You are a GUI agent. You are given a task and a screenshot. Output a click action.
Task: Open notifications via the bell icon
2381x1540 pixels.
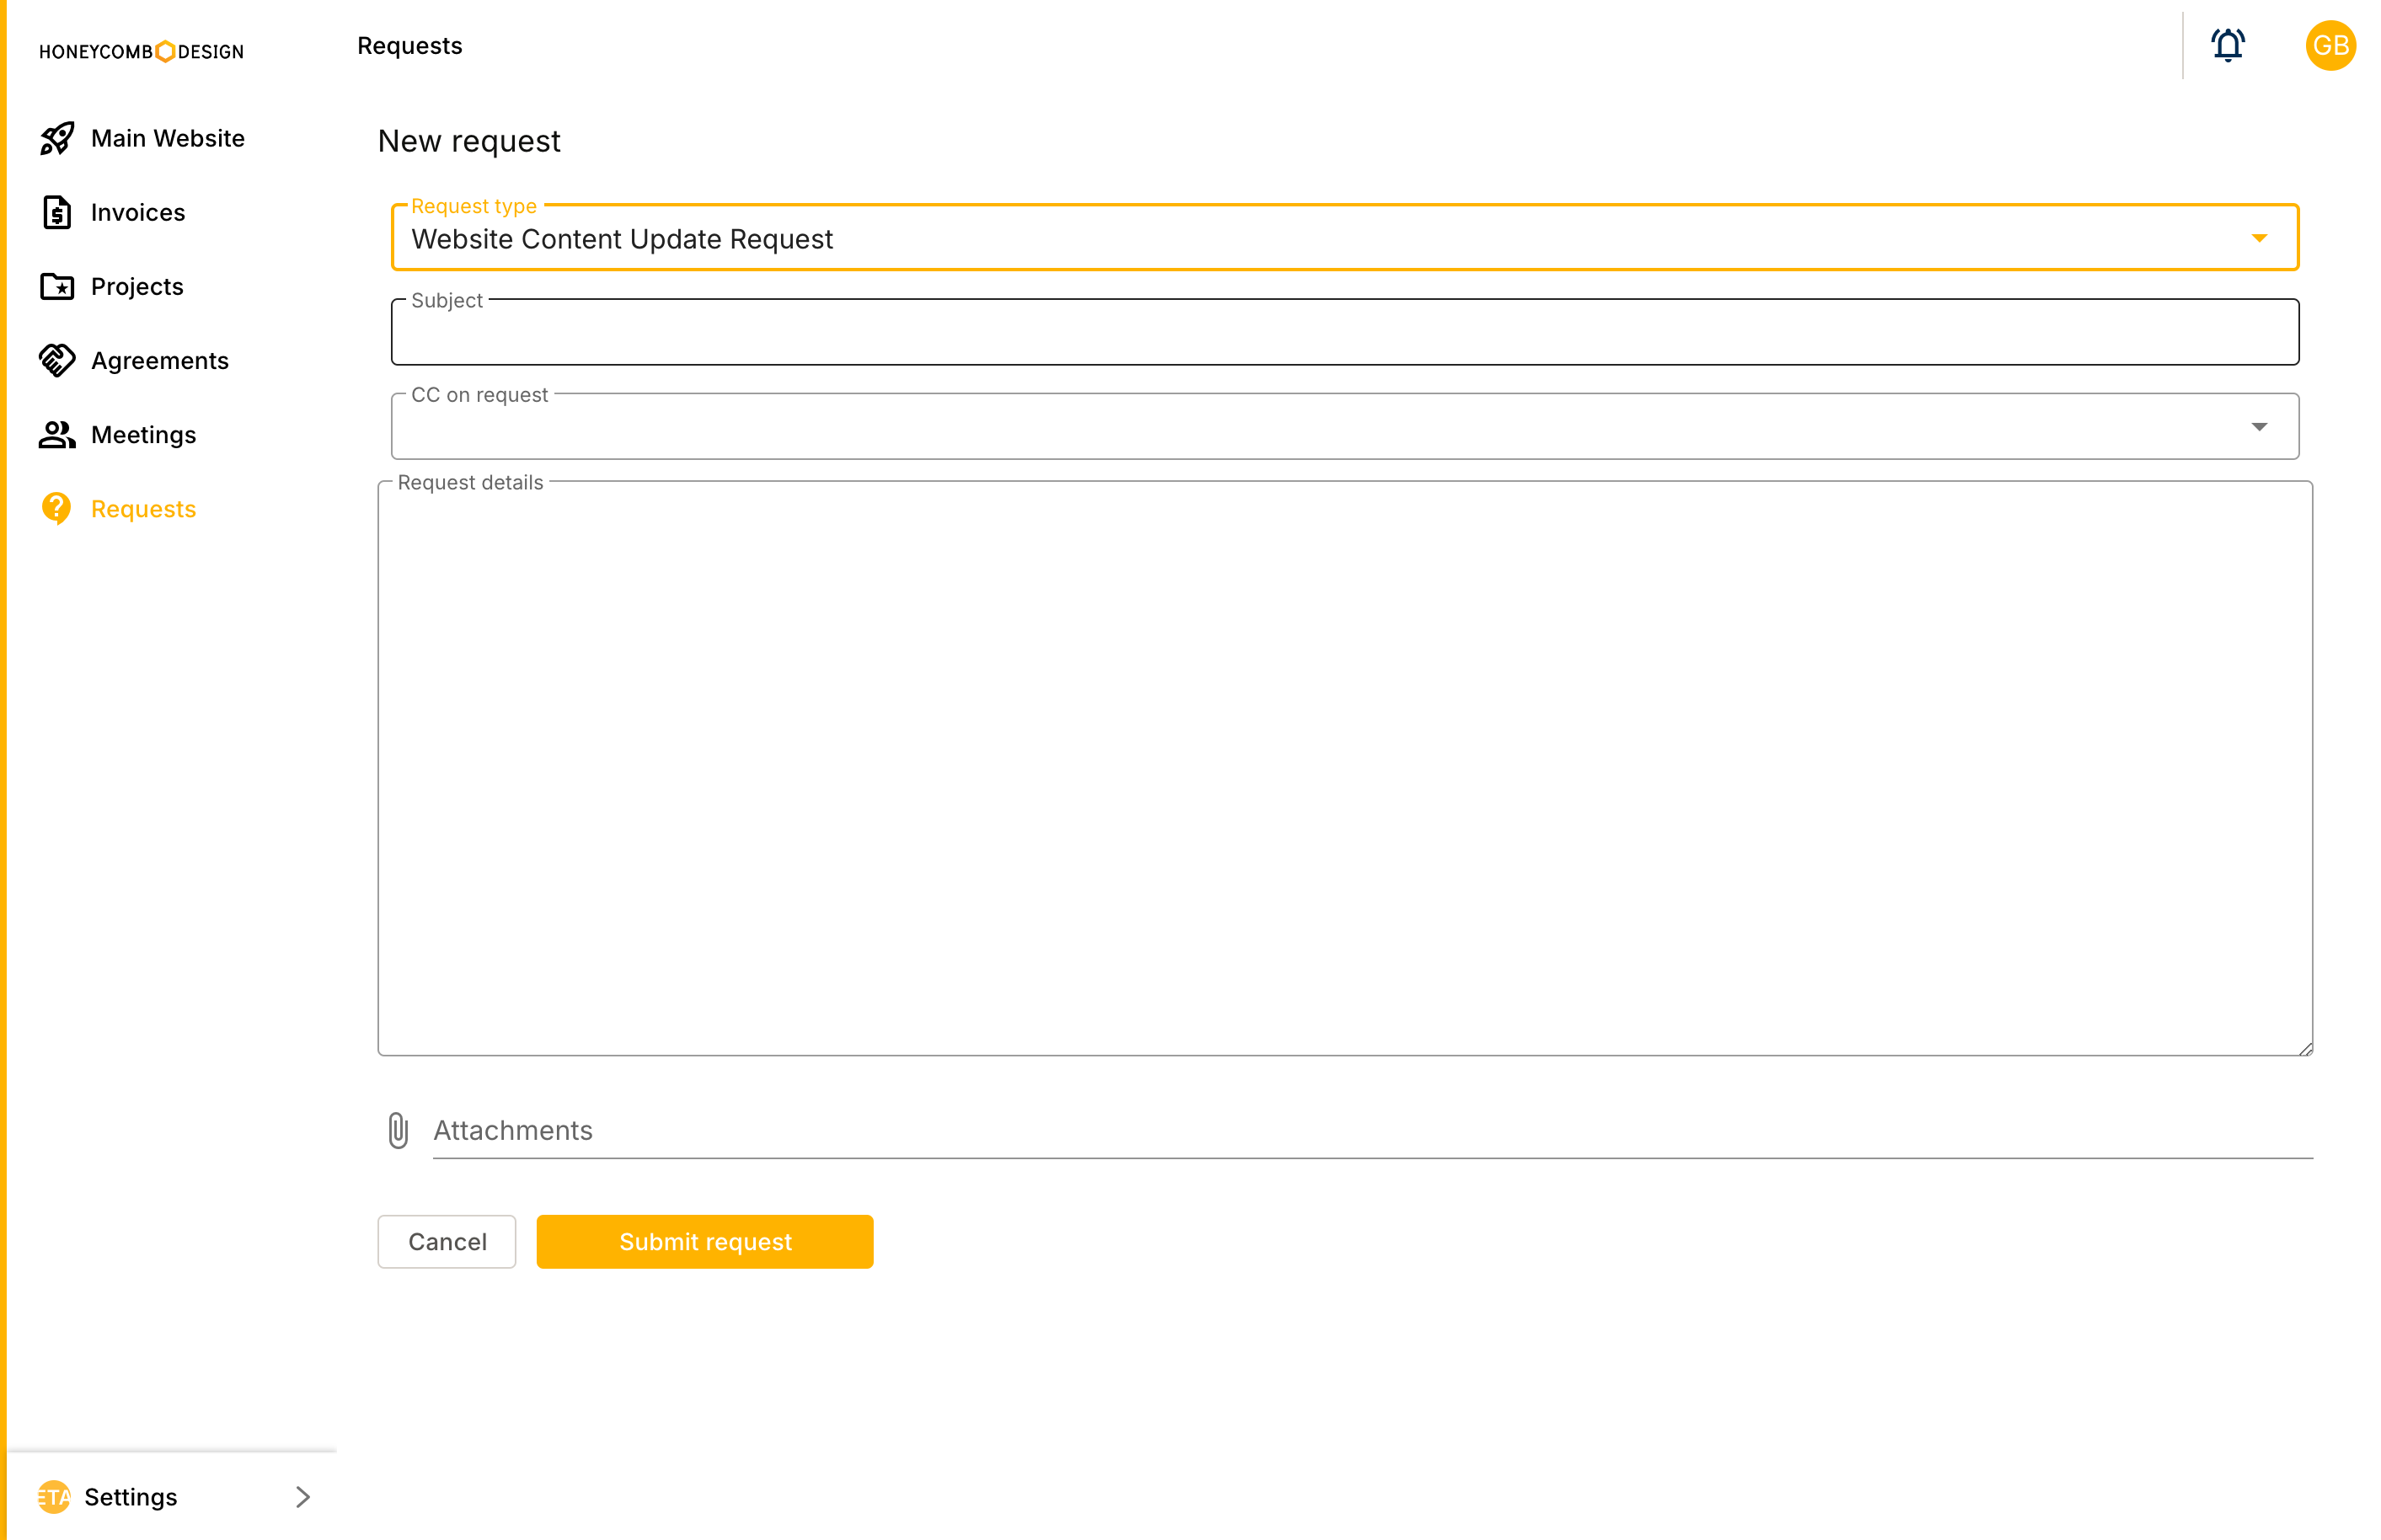point(2227,45)
